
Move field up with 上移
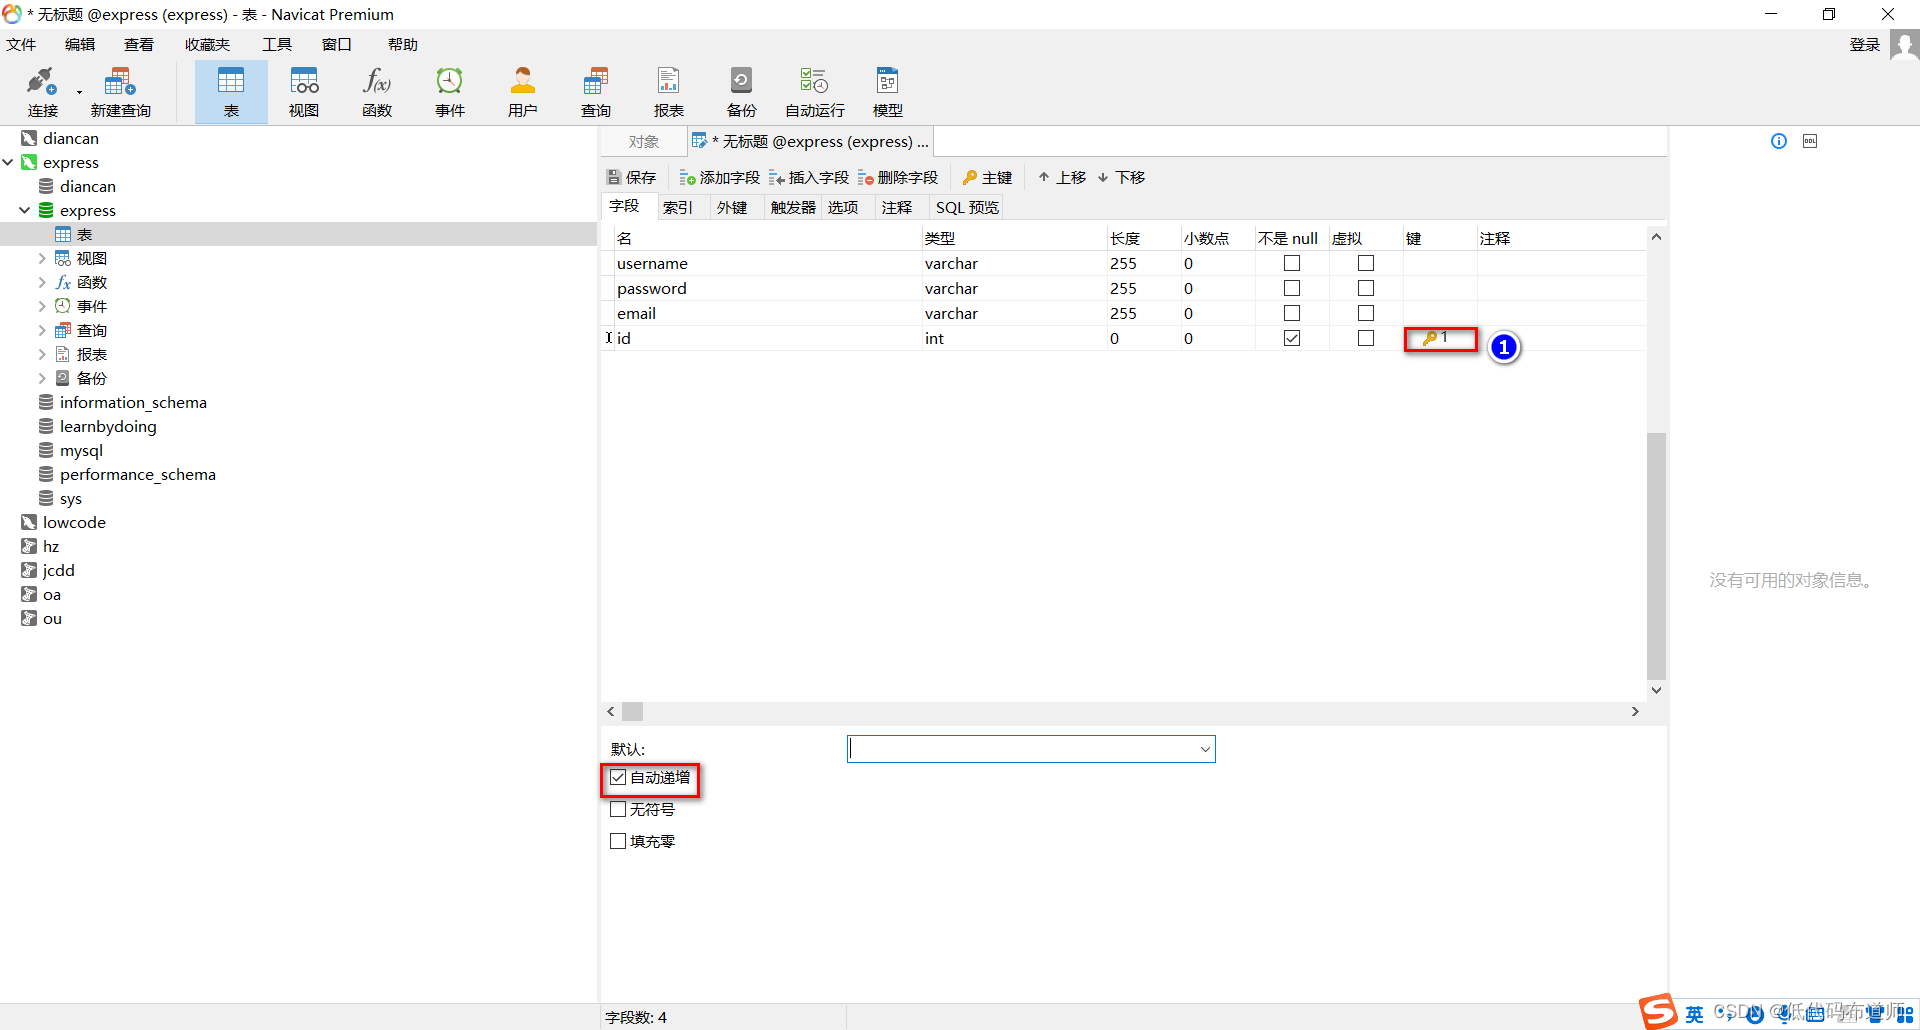point(1062,177)
